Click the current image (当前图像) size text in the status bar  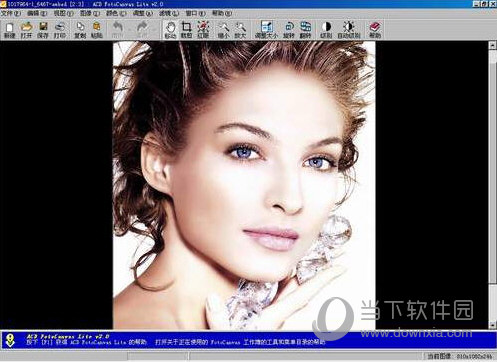[460, 356]
